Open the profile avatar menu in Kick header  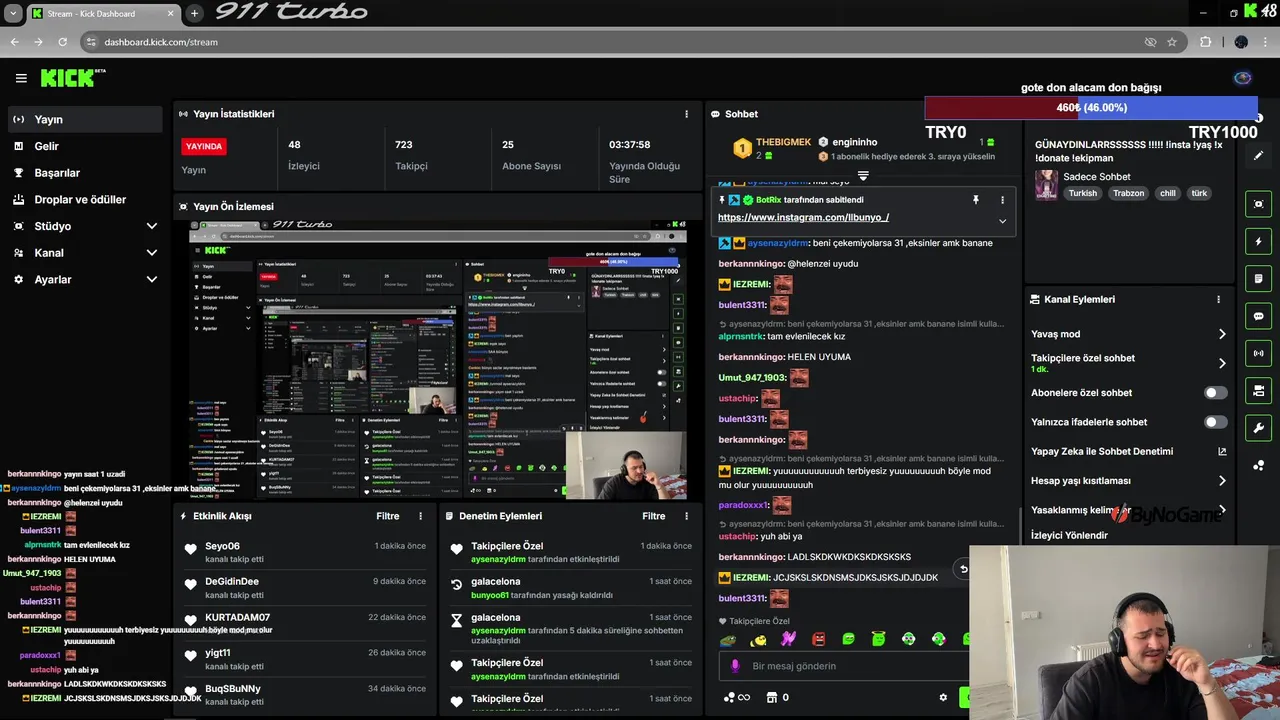(x=1242, y=78)
